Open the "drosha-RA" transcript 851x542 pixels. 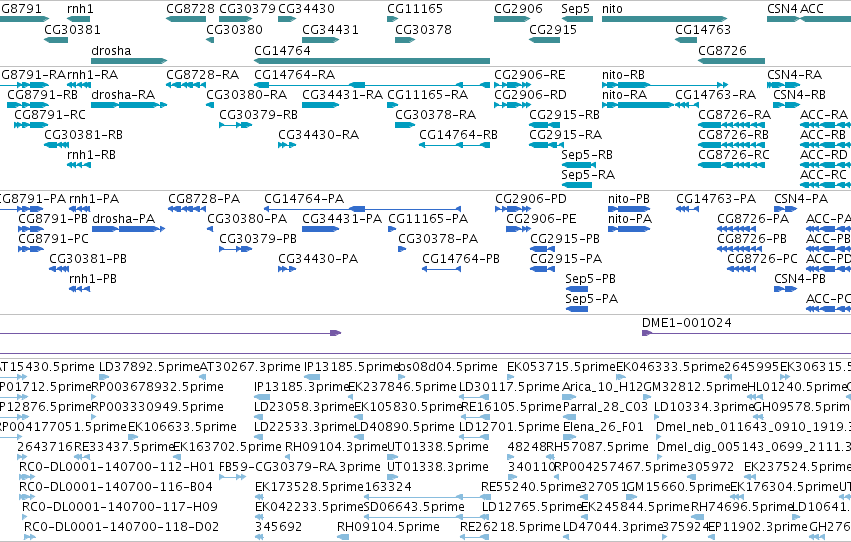pos(123,94)
